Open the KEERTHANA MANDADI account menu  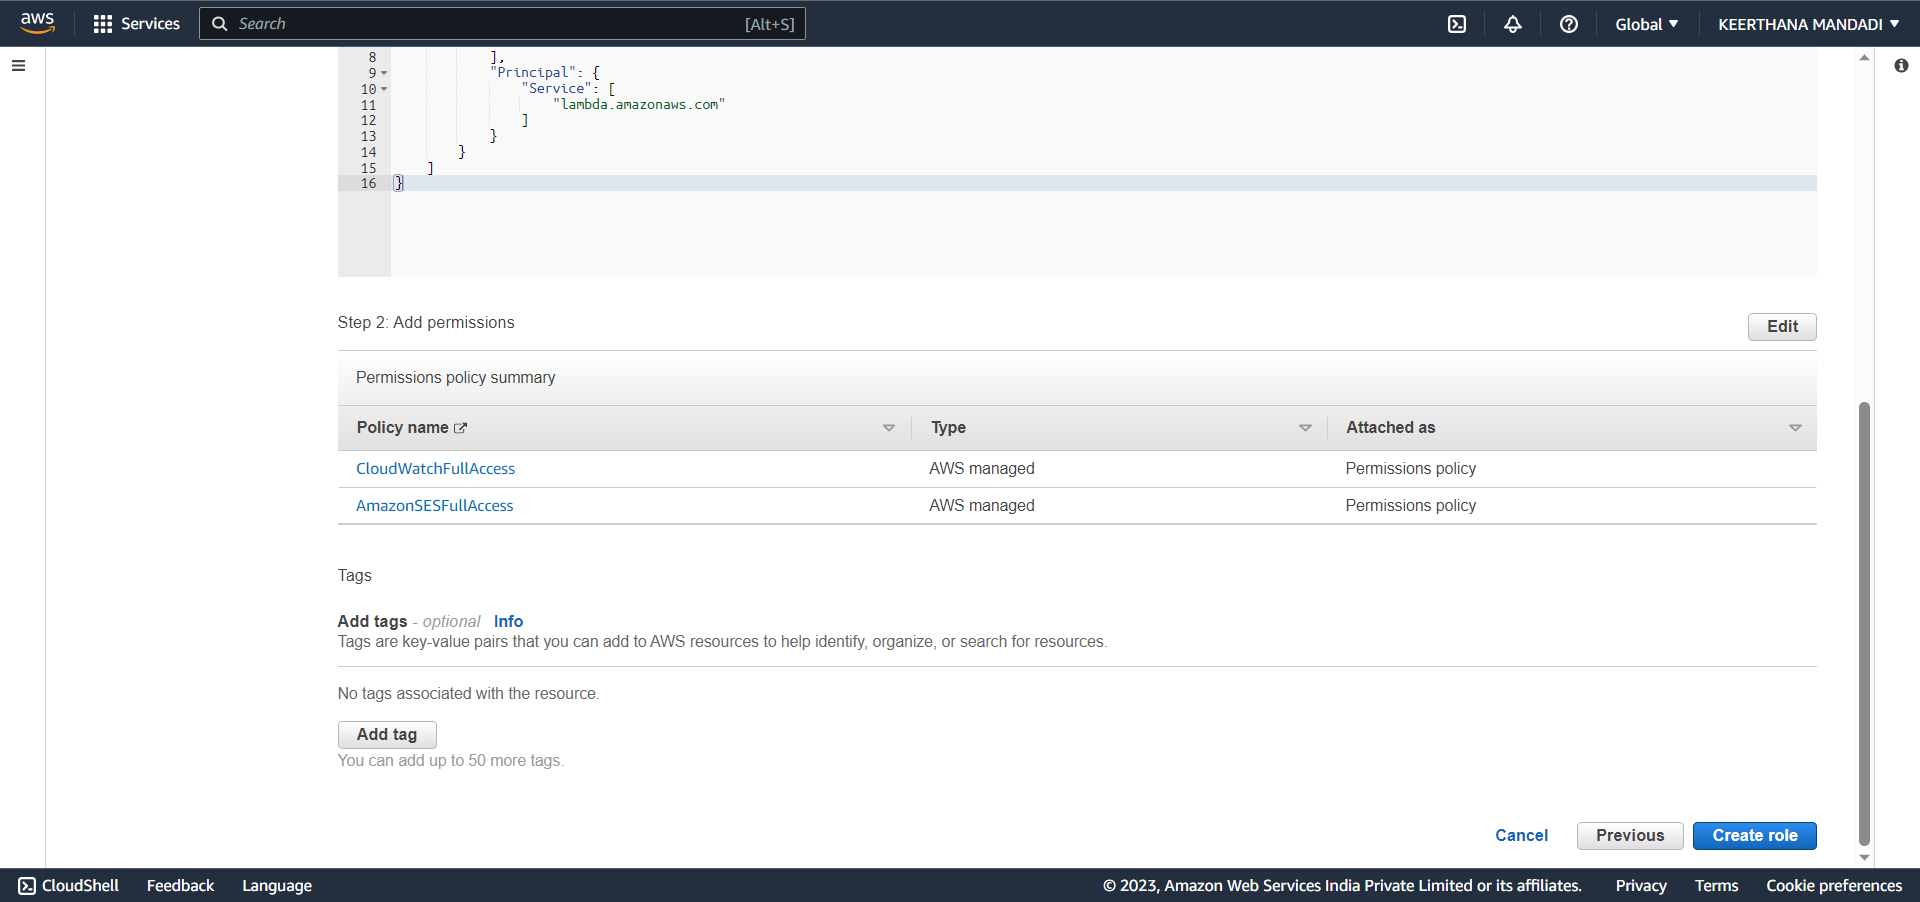1809,24
